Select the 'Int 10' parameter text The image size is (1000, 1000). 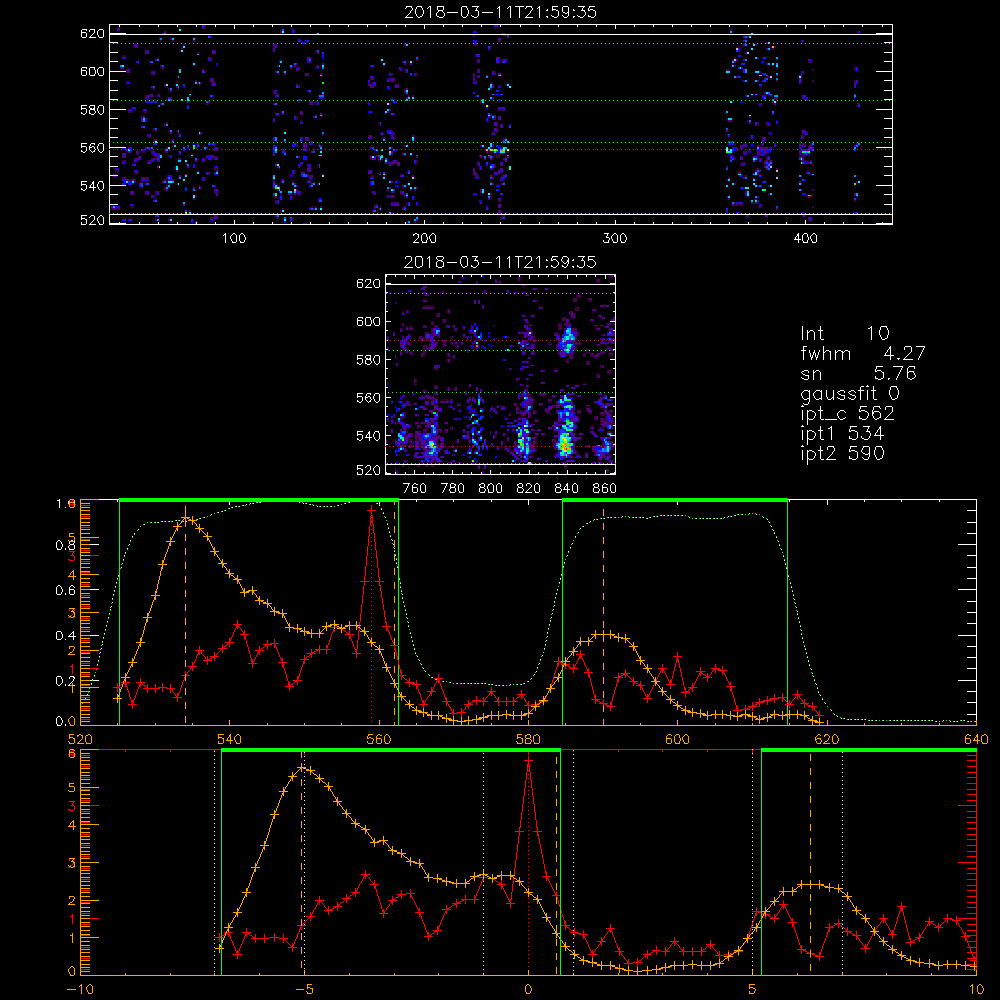coord(844,333)
